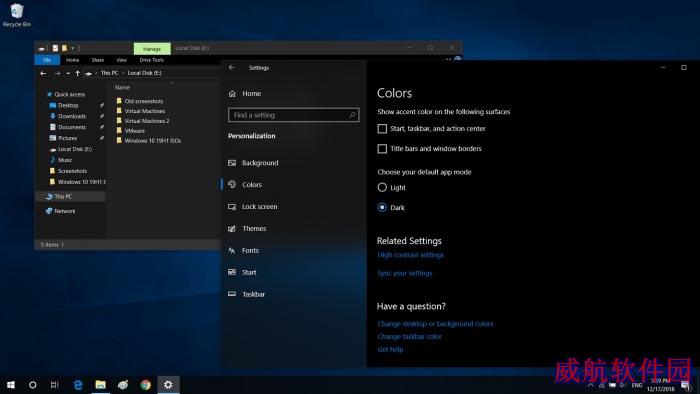
Task: Select This PC in the navigation pane
Action: (x=62, y=196)
